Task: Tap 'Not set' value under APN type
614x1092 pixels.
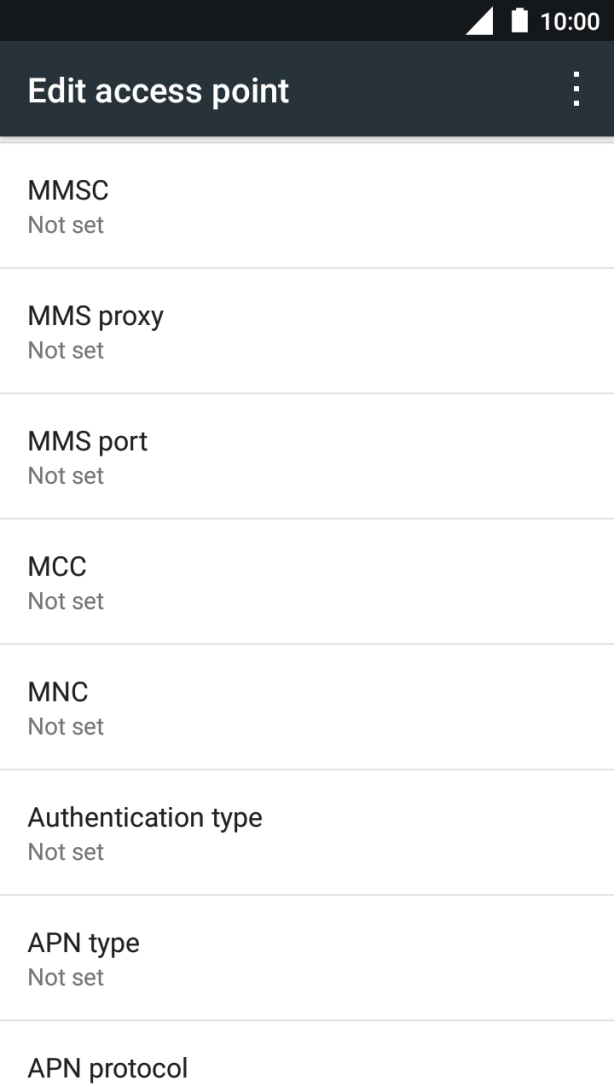Action: [66, 977]
